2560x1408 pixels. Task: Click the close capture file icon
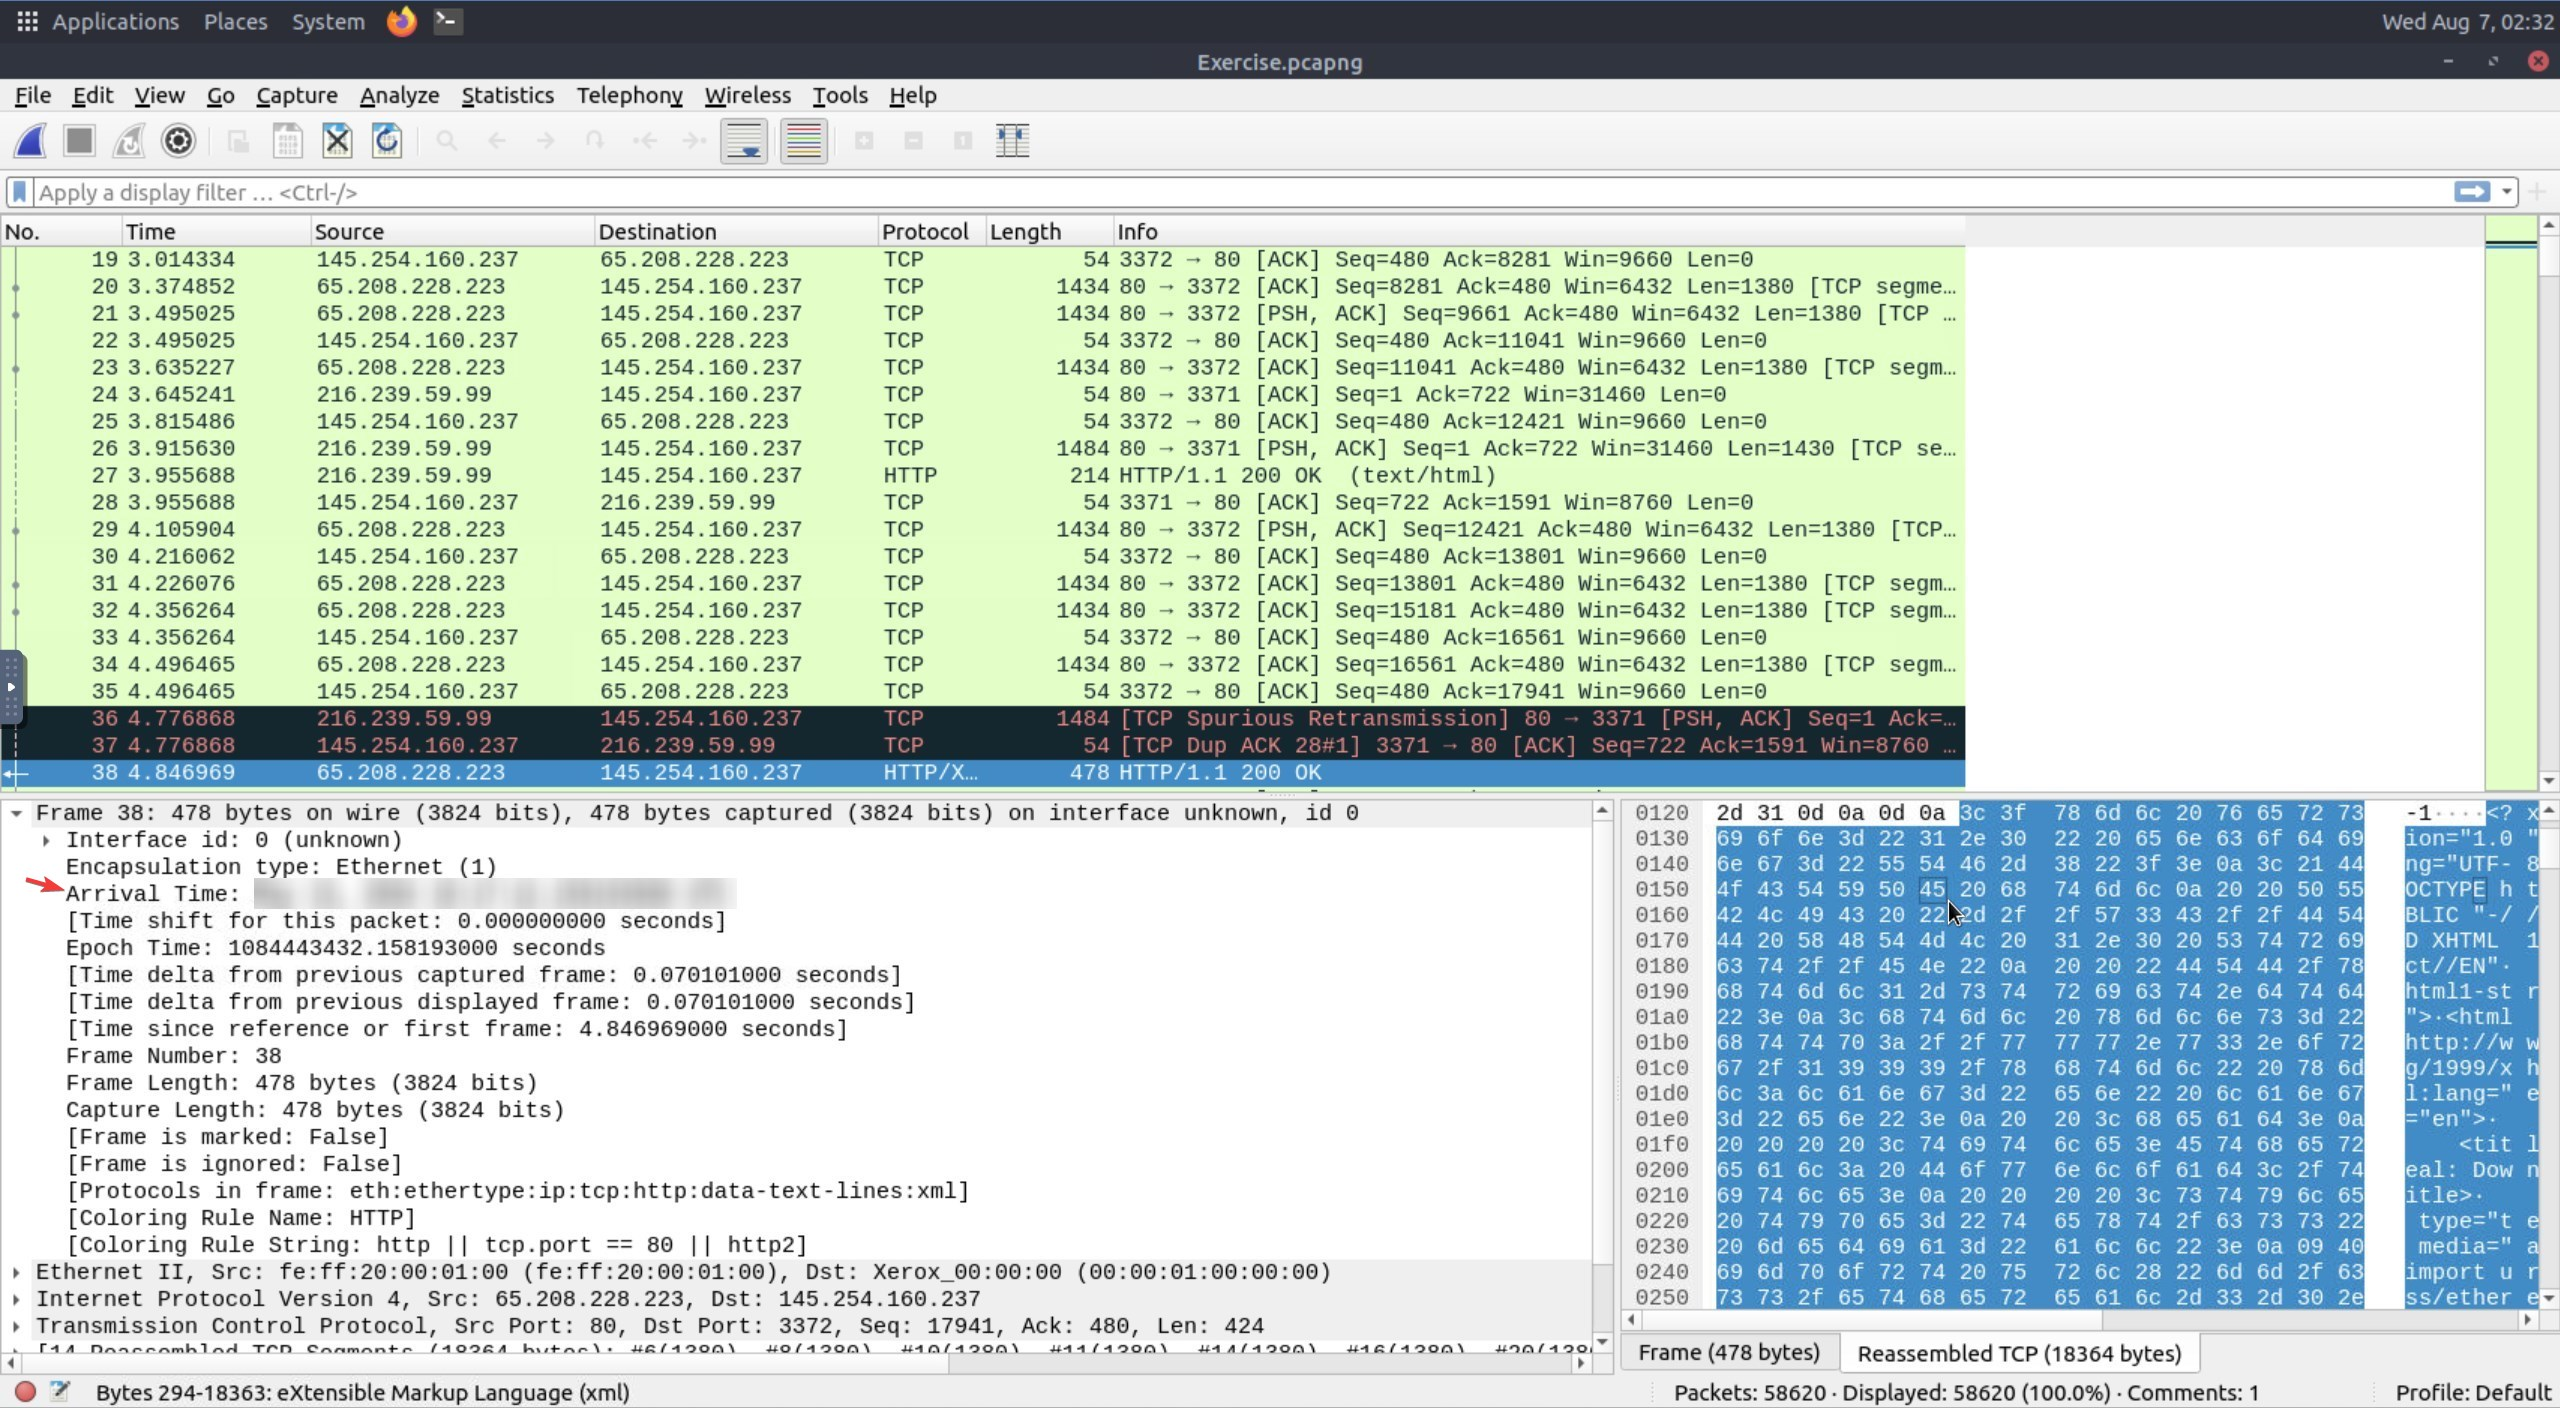click(337, 141)
